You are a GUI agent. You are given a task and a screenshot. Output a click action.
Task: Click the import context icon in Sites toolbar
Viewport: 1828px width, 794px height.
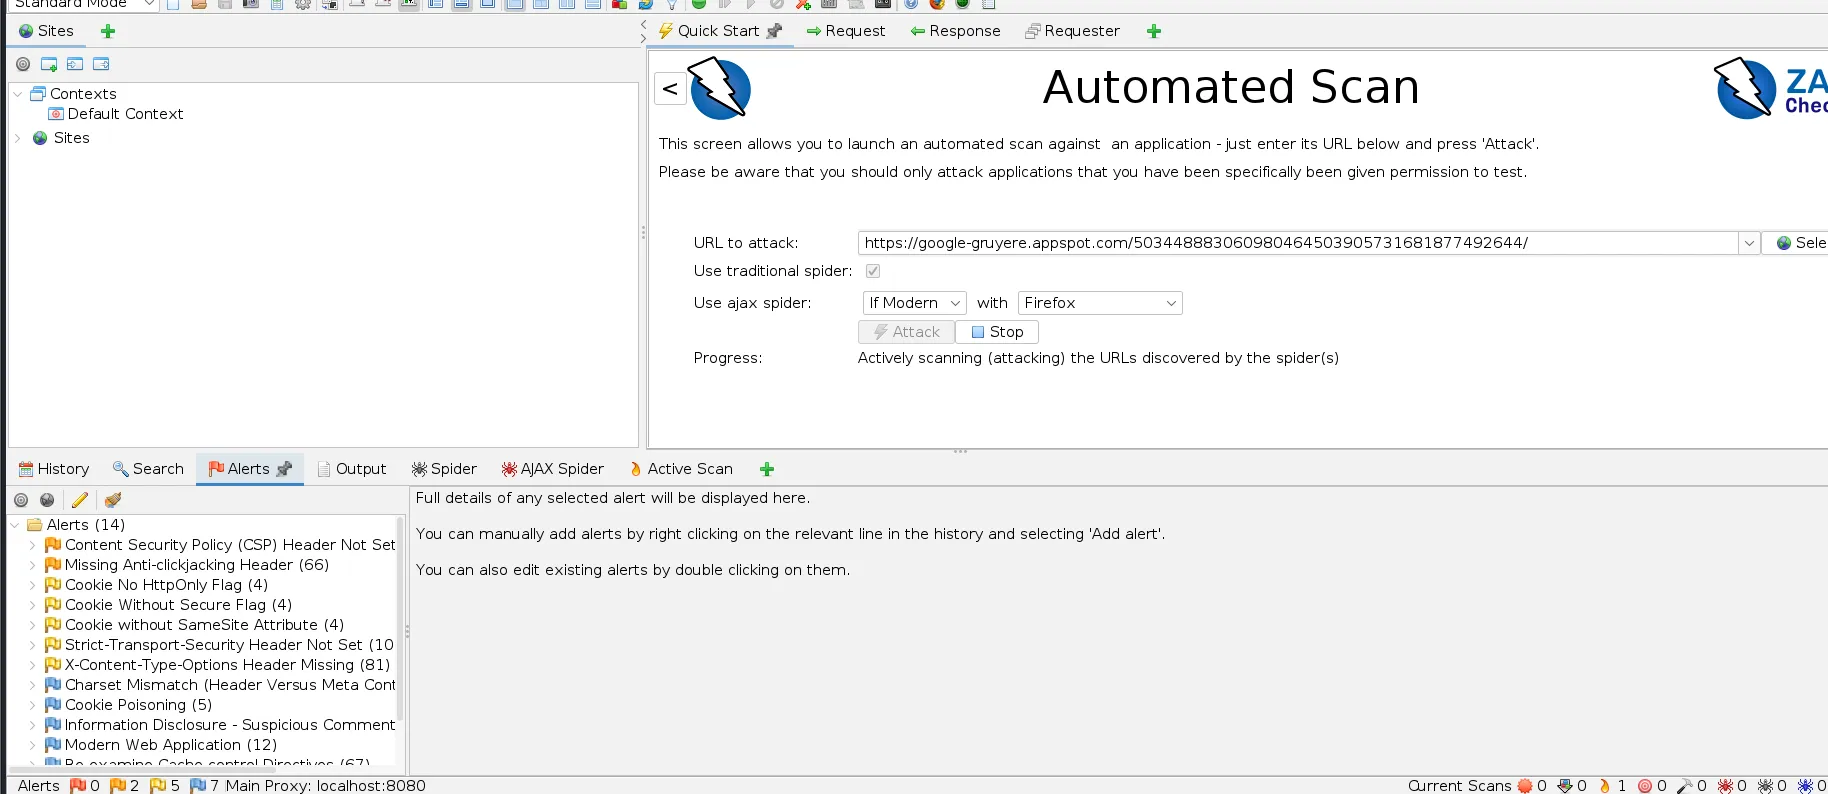click(x=75, y=64)
